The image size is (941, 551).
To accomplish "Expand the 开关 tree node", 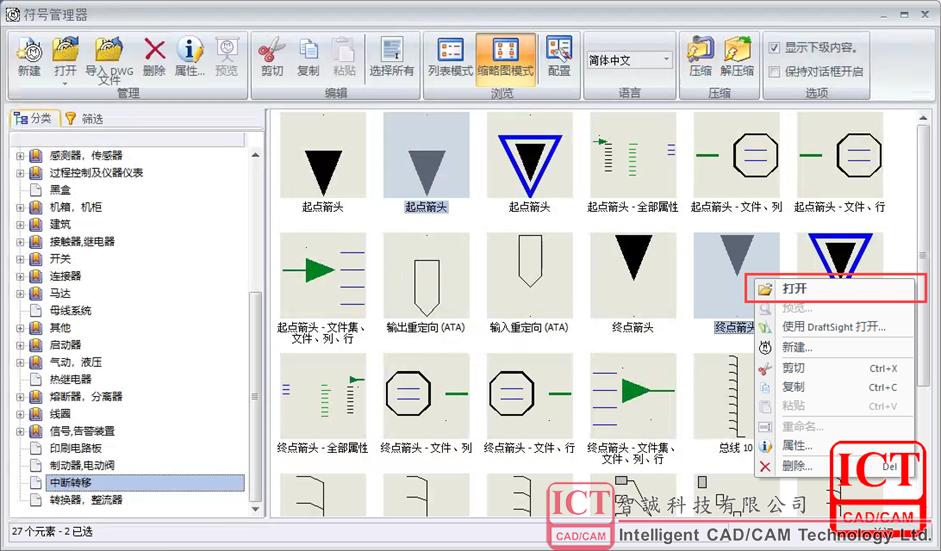I will [x=20, y=259].
